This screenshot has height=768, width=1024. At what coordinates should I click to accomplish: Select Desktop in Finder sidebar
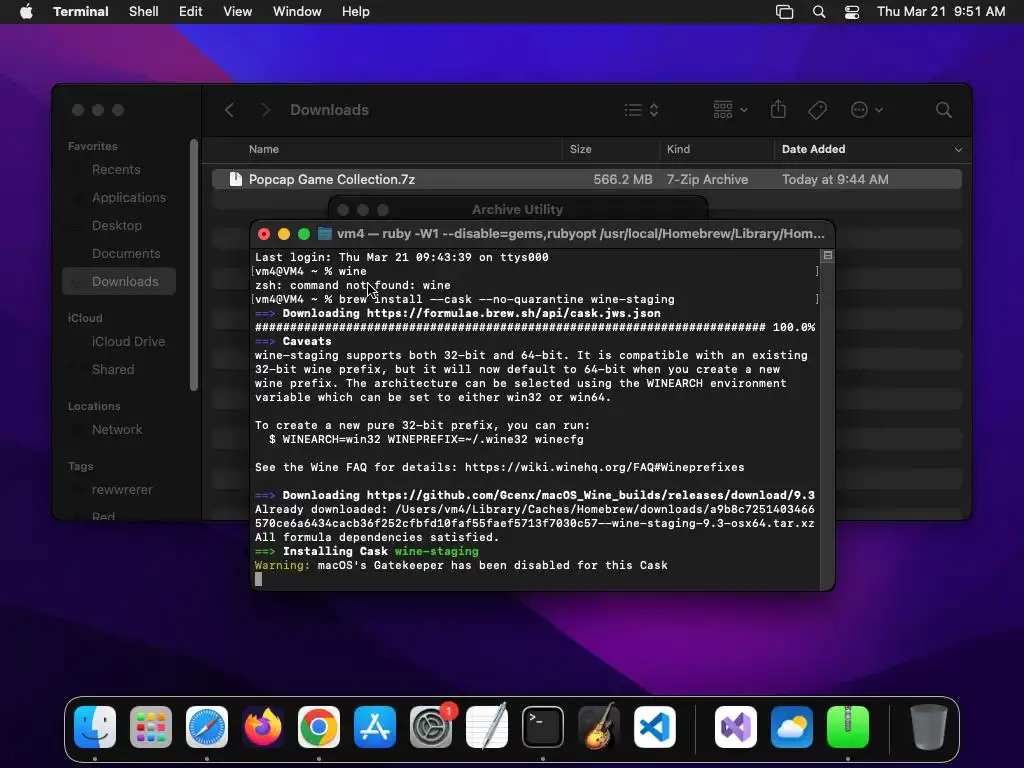click(119, 226)
